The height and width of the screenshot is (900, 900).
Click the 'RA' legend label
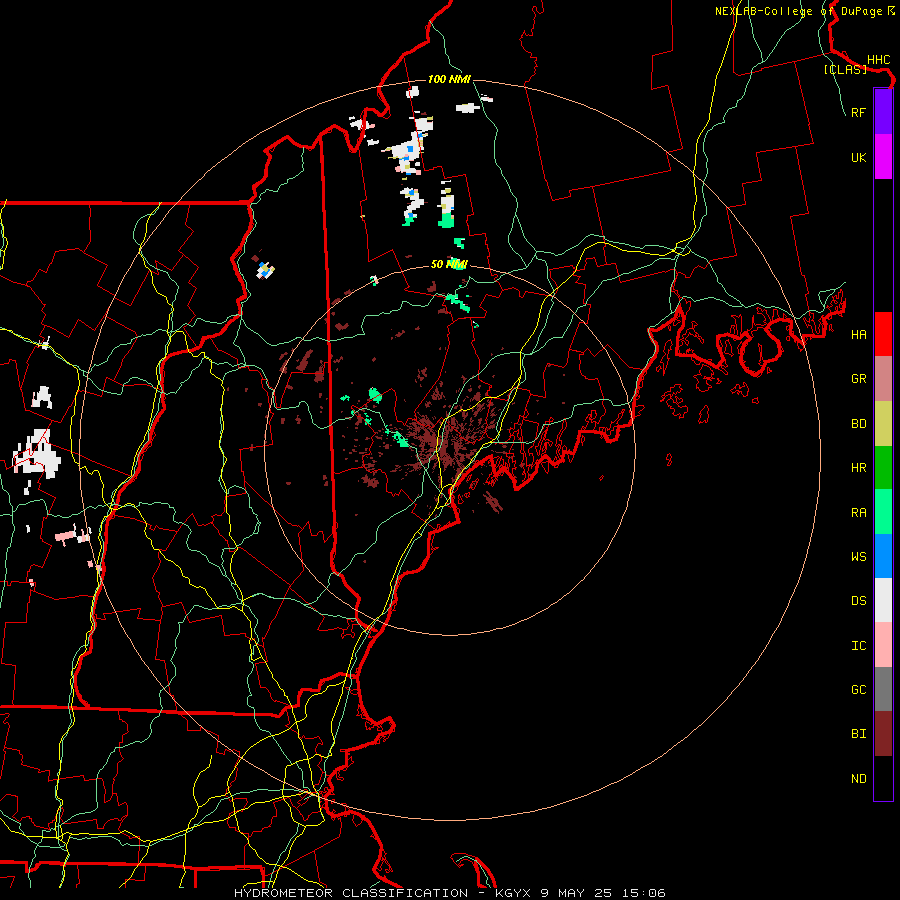859,513
